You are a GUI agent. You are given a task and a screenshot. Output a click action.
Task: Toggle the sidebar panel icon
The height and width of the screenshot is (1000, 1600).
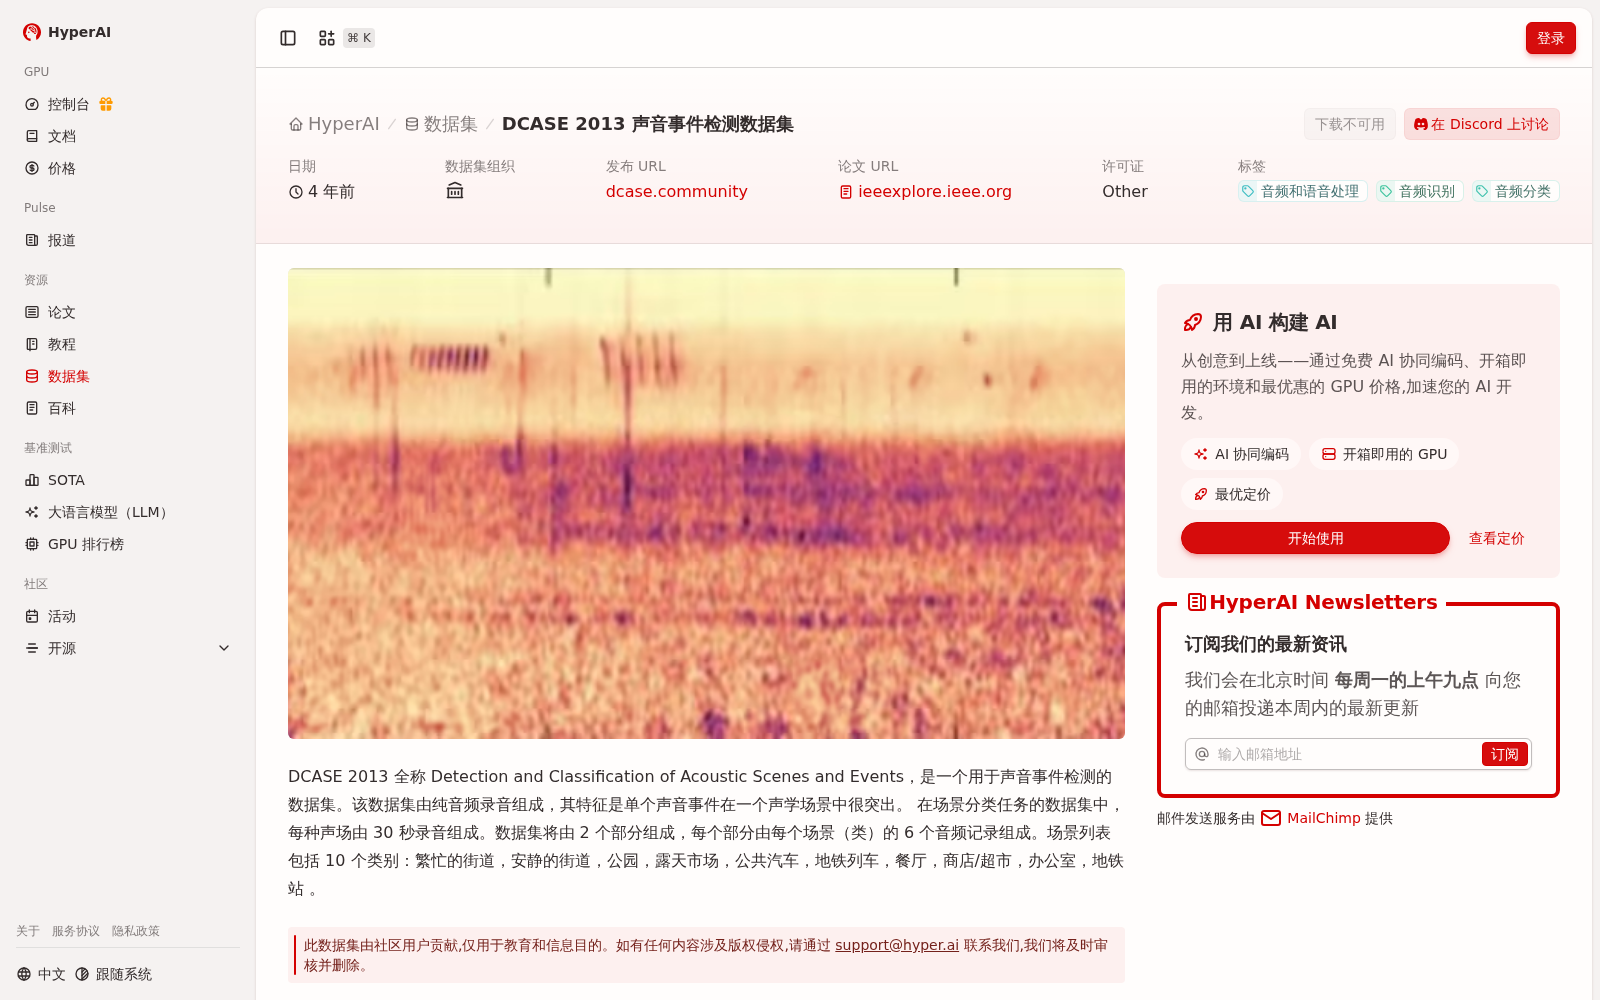[288, 38]
